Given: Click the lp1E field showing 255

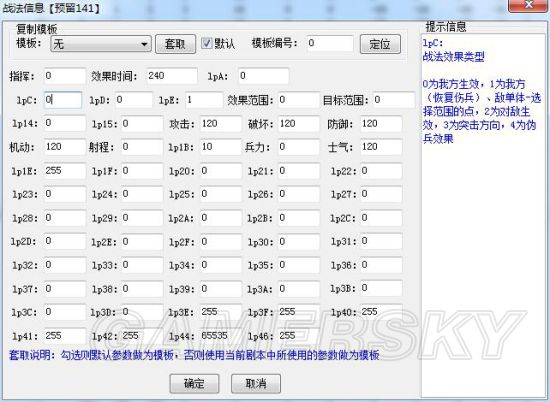Looking at the screenshot, I should click(65, 171).
